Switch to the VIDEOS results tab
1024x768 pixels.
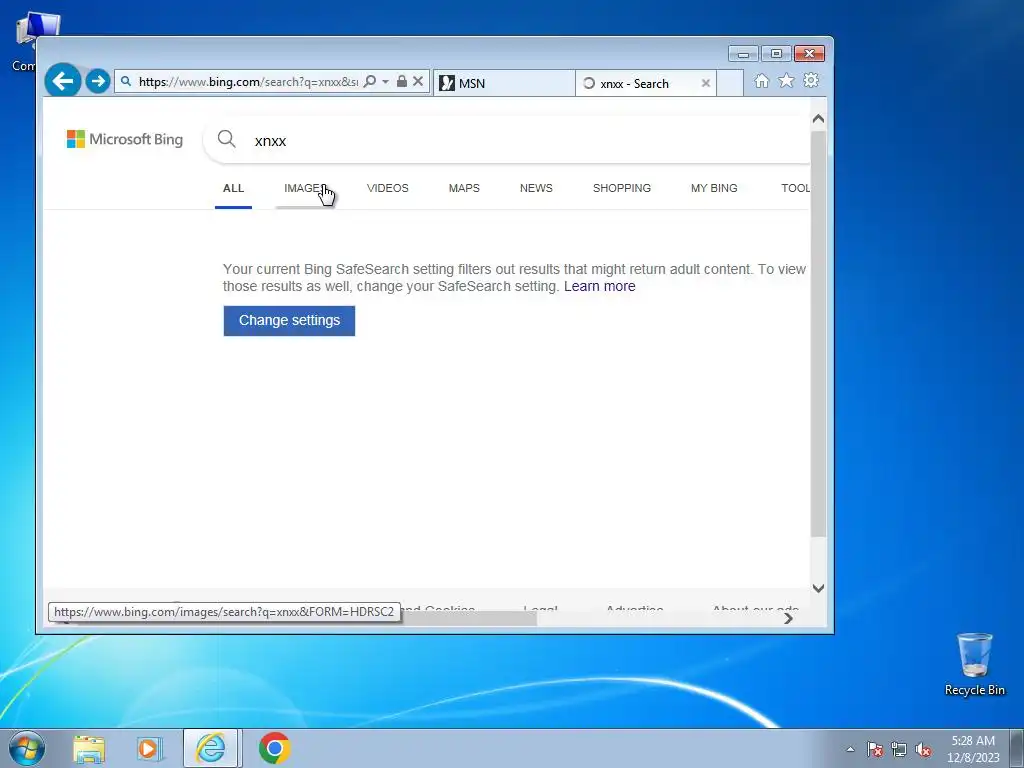coord(388,189)
